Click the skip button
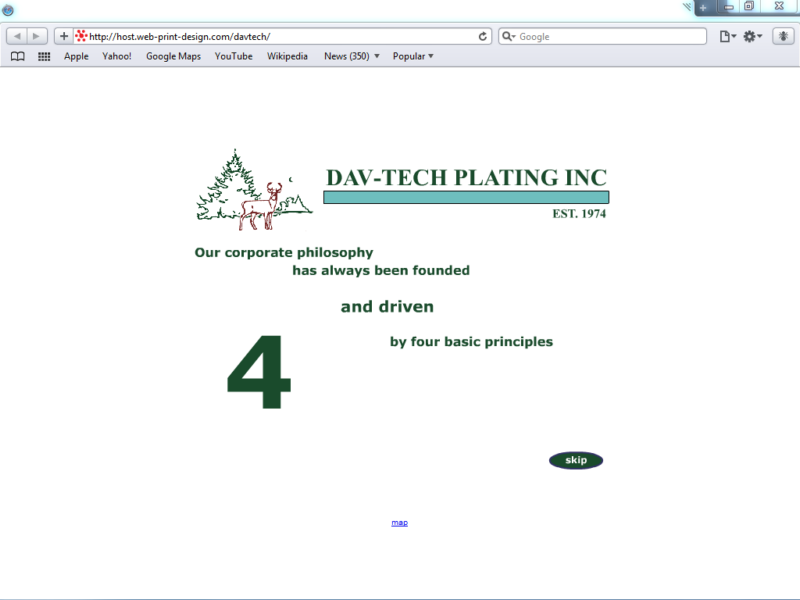 pyautogui.click(x=576, y=460)
